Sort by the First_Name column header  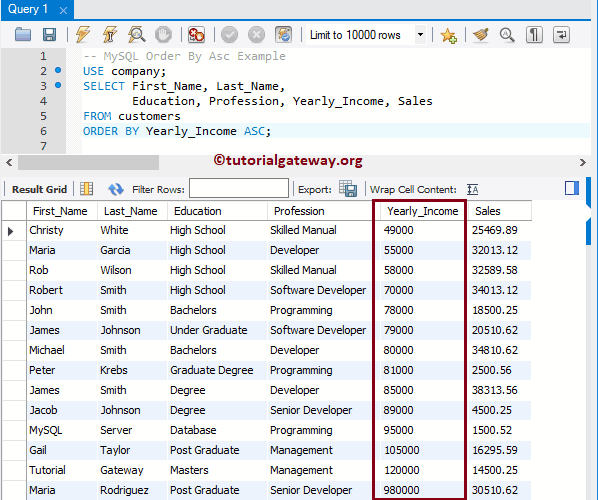pyautogui.click(x=62, y=211)
